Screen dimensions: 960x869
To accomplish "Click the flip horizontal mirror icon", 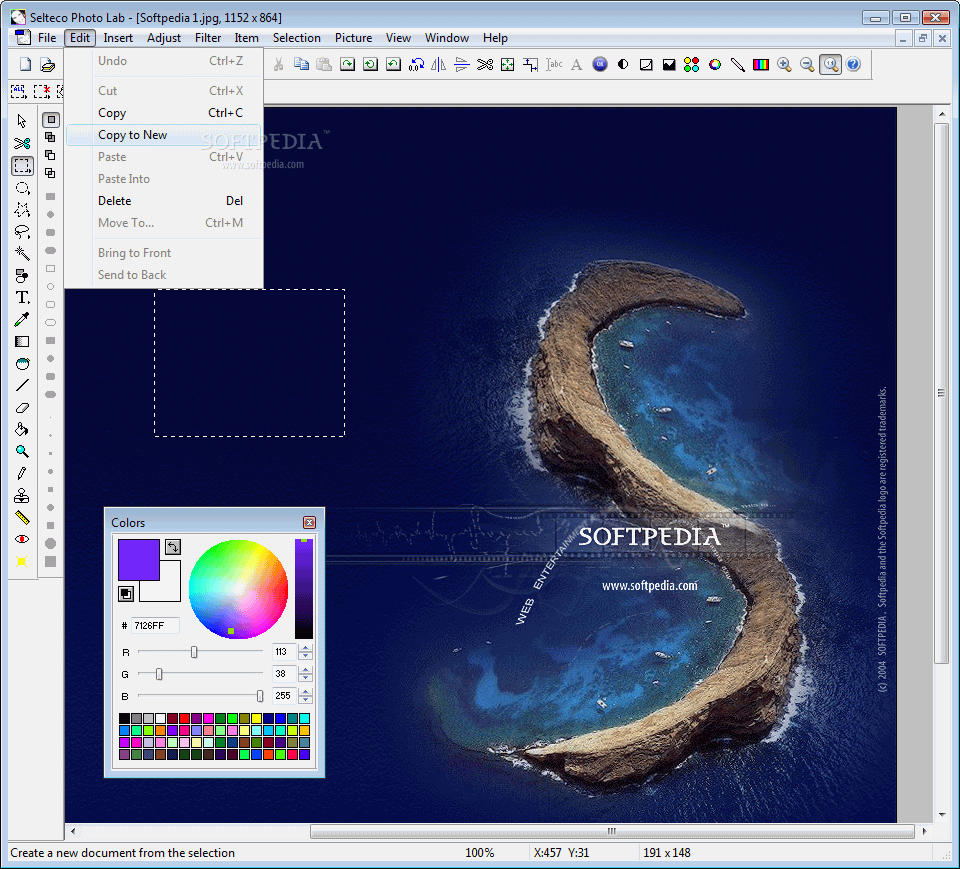I will click(439, 64).
